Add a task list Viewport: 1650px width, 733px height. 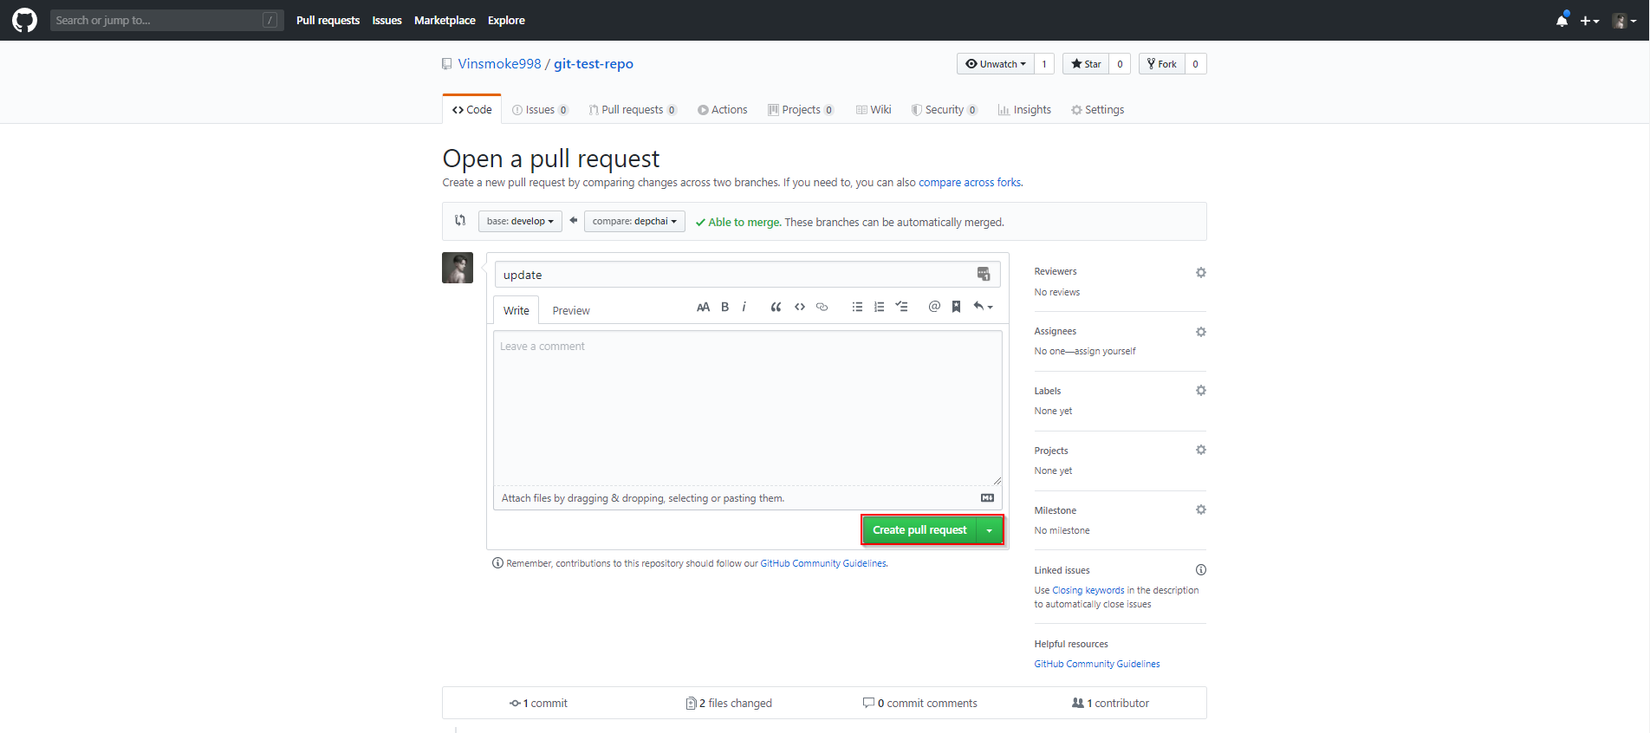902,307
